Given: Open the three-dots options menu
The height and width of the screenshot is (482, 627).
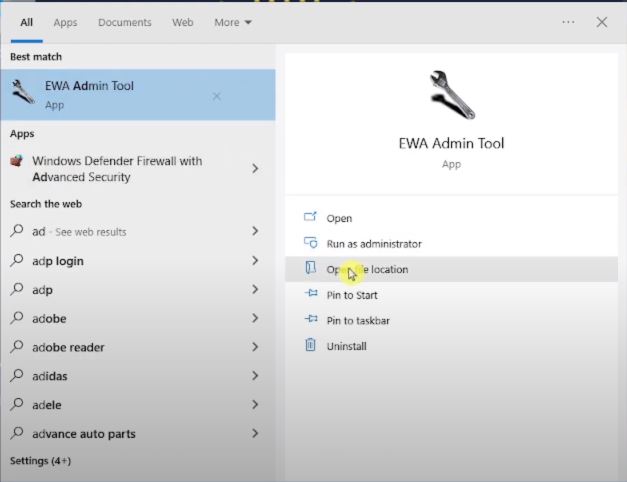Looking at the screenshot, I should (x=568, y=22).
